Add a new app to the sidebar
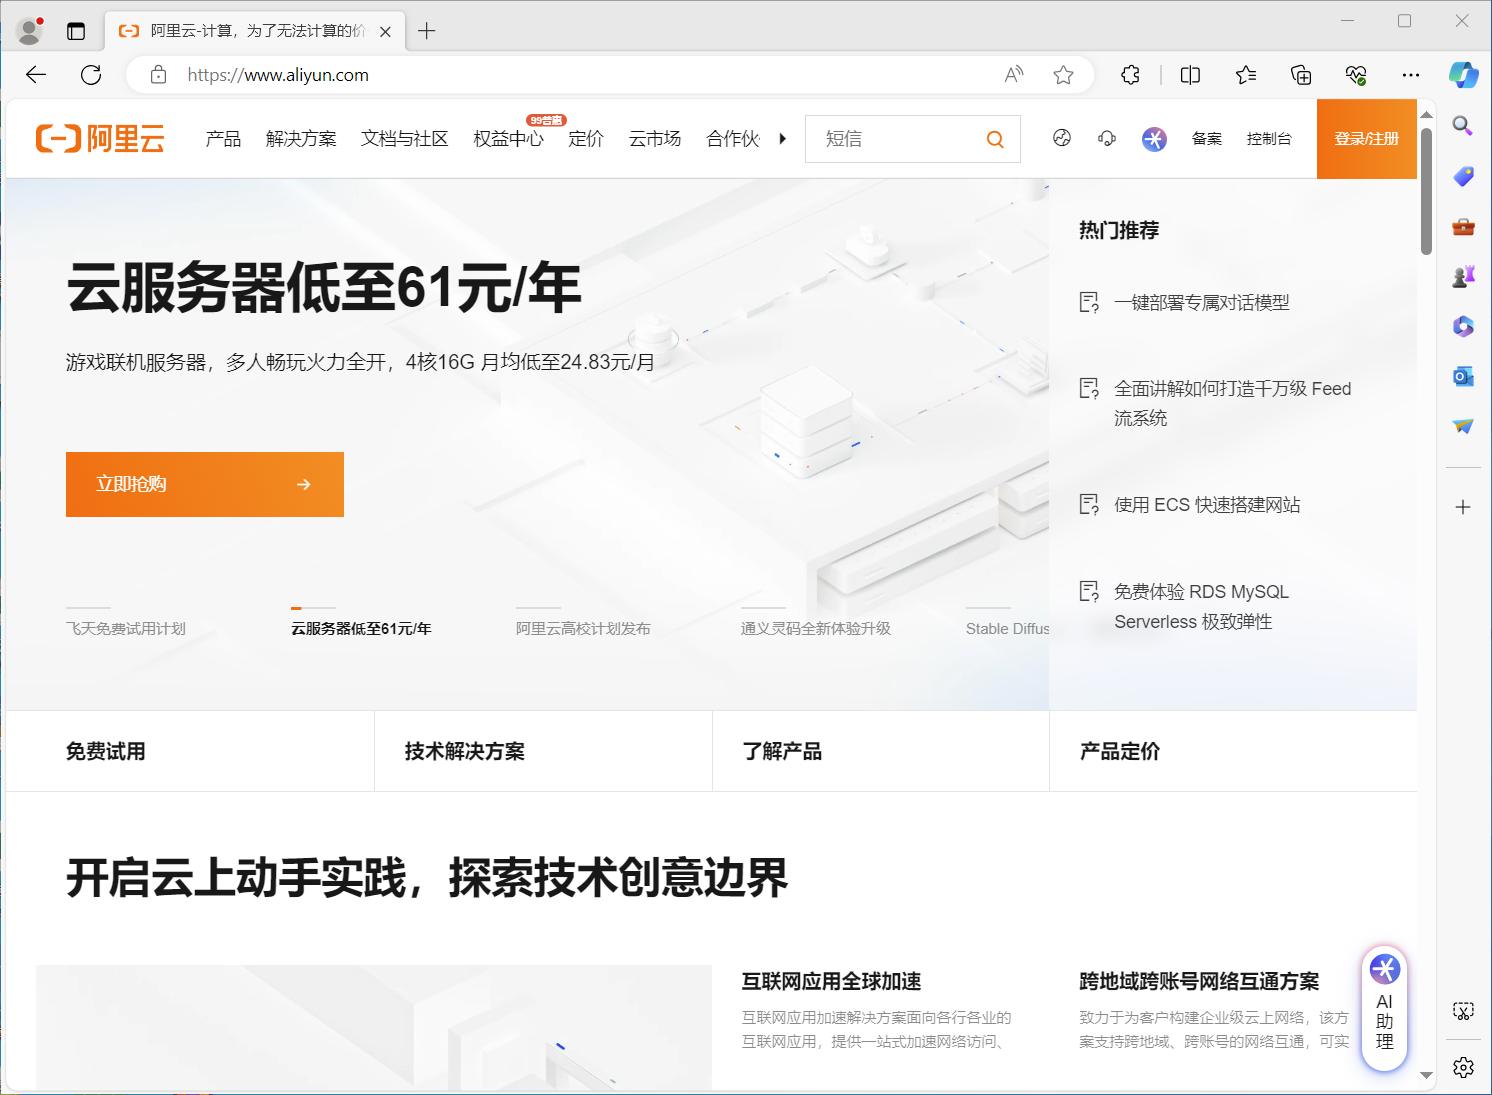The height and width of the screenshot is (1095, 1492). (1463, 507)
